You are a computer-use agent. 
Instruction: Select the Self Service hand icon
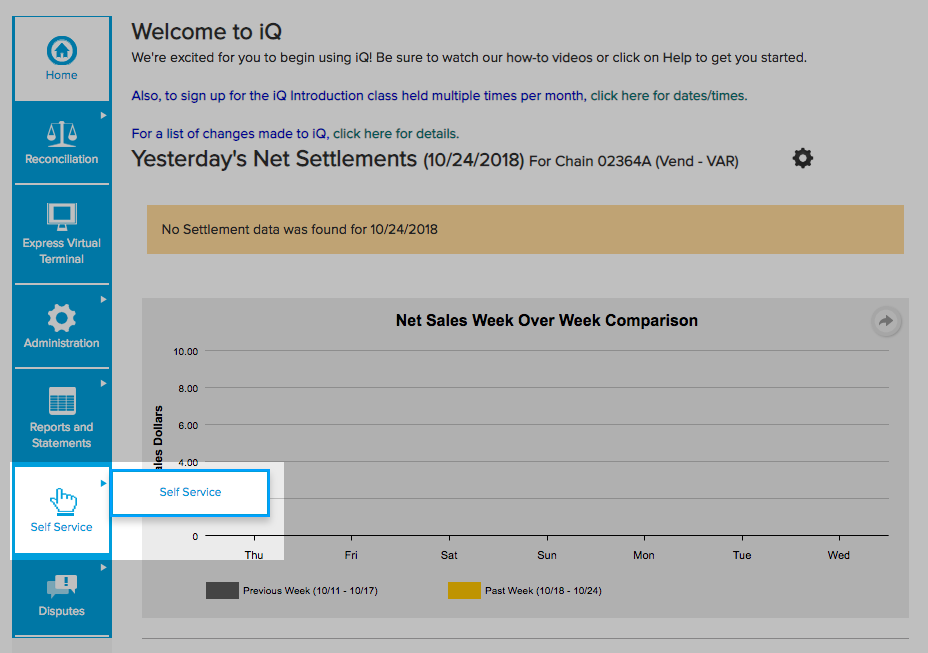tap(63, 501)
